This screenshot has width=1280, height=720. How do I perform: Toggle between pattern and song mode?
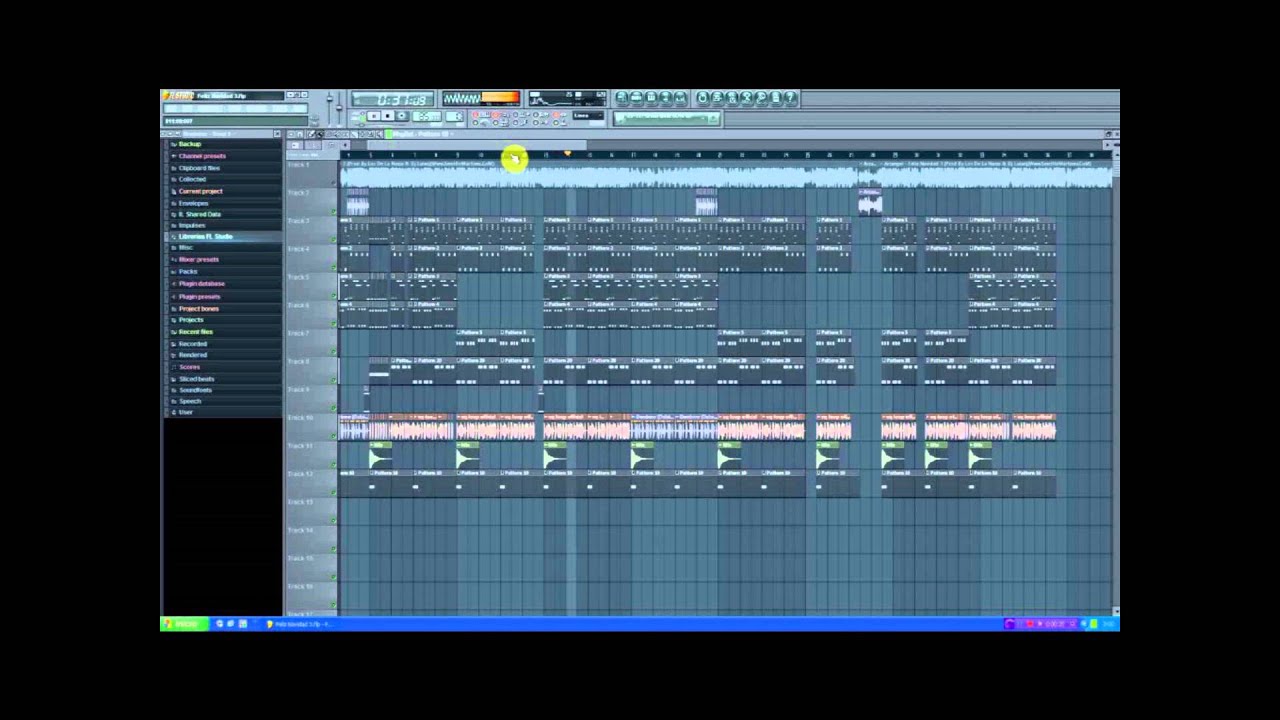click(361, 118)
